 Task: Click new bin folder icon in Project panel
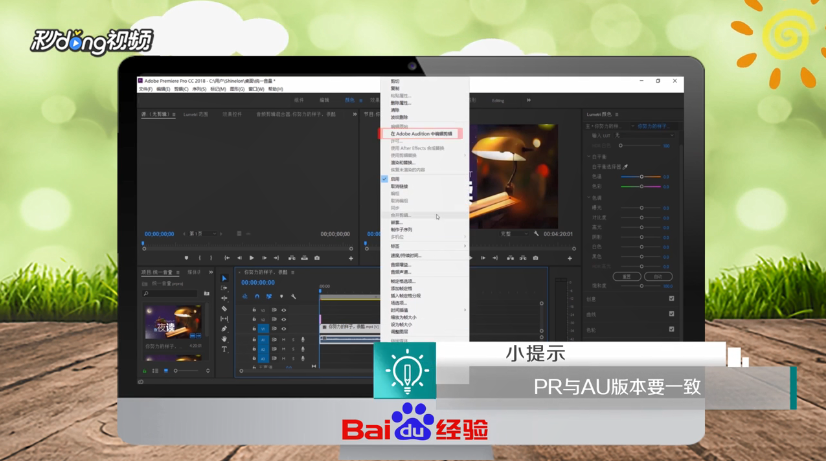coord(206,293)
